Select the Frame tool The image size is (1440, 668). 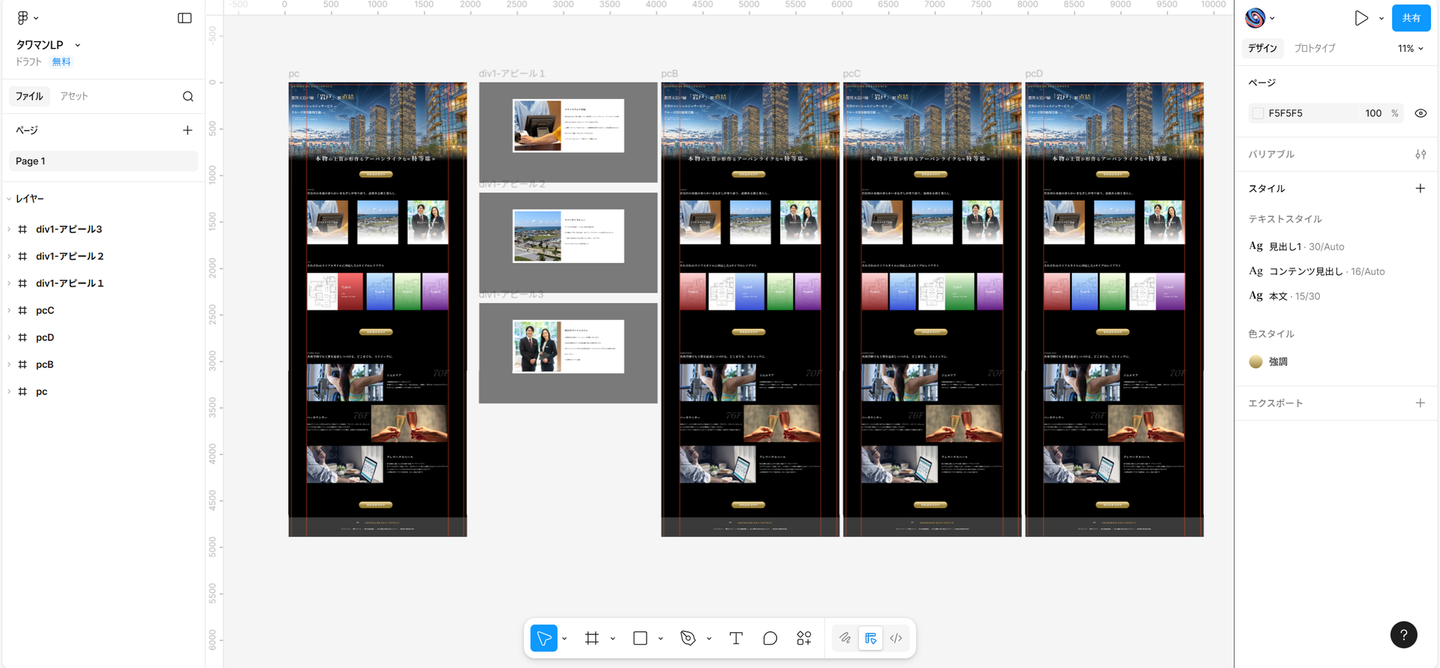[x=592, y=638]
